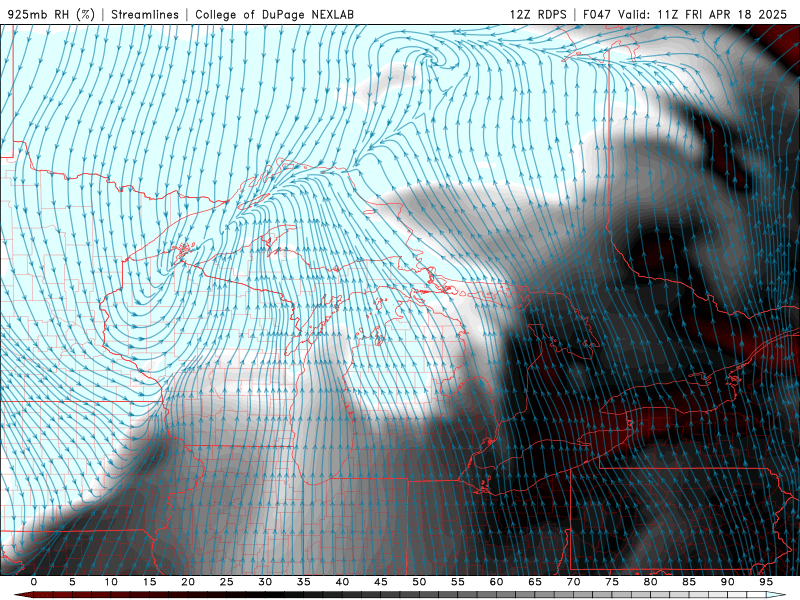This screenshot has width=800, height=600.
Task: Click the '70' colorbar scale label
Action: [573, 582]
